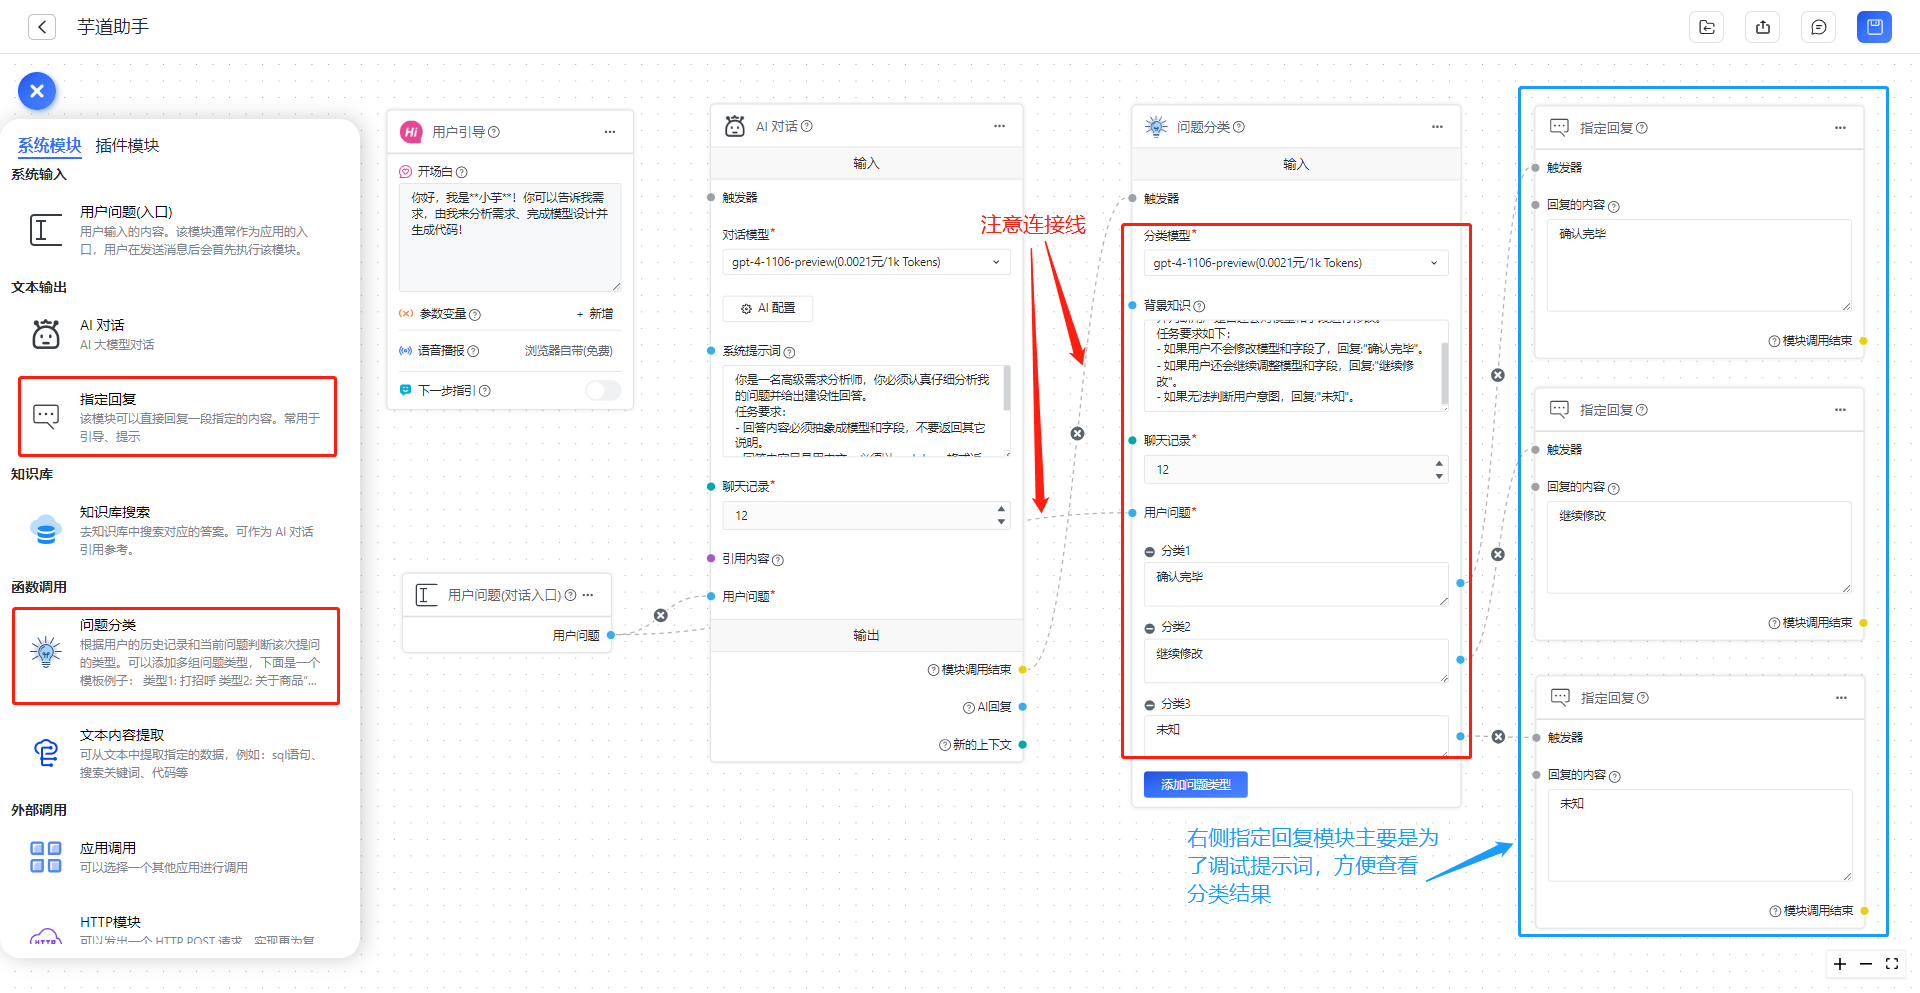Click 新增 next to 参数变量

coord(595,314)
